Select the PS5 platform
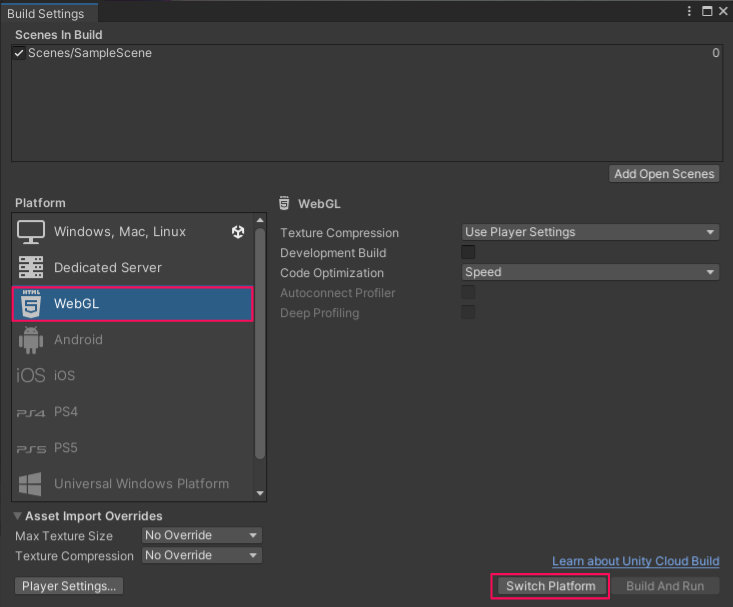Screen dimensions: 733x607 (x=133, y=448)
